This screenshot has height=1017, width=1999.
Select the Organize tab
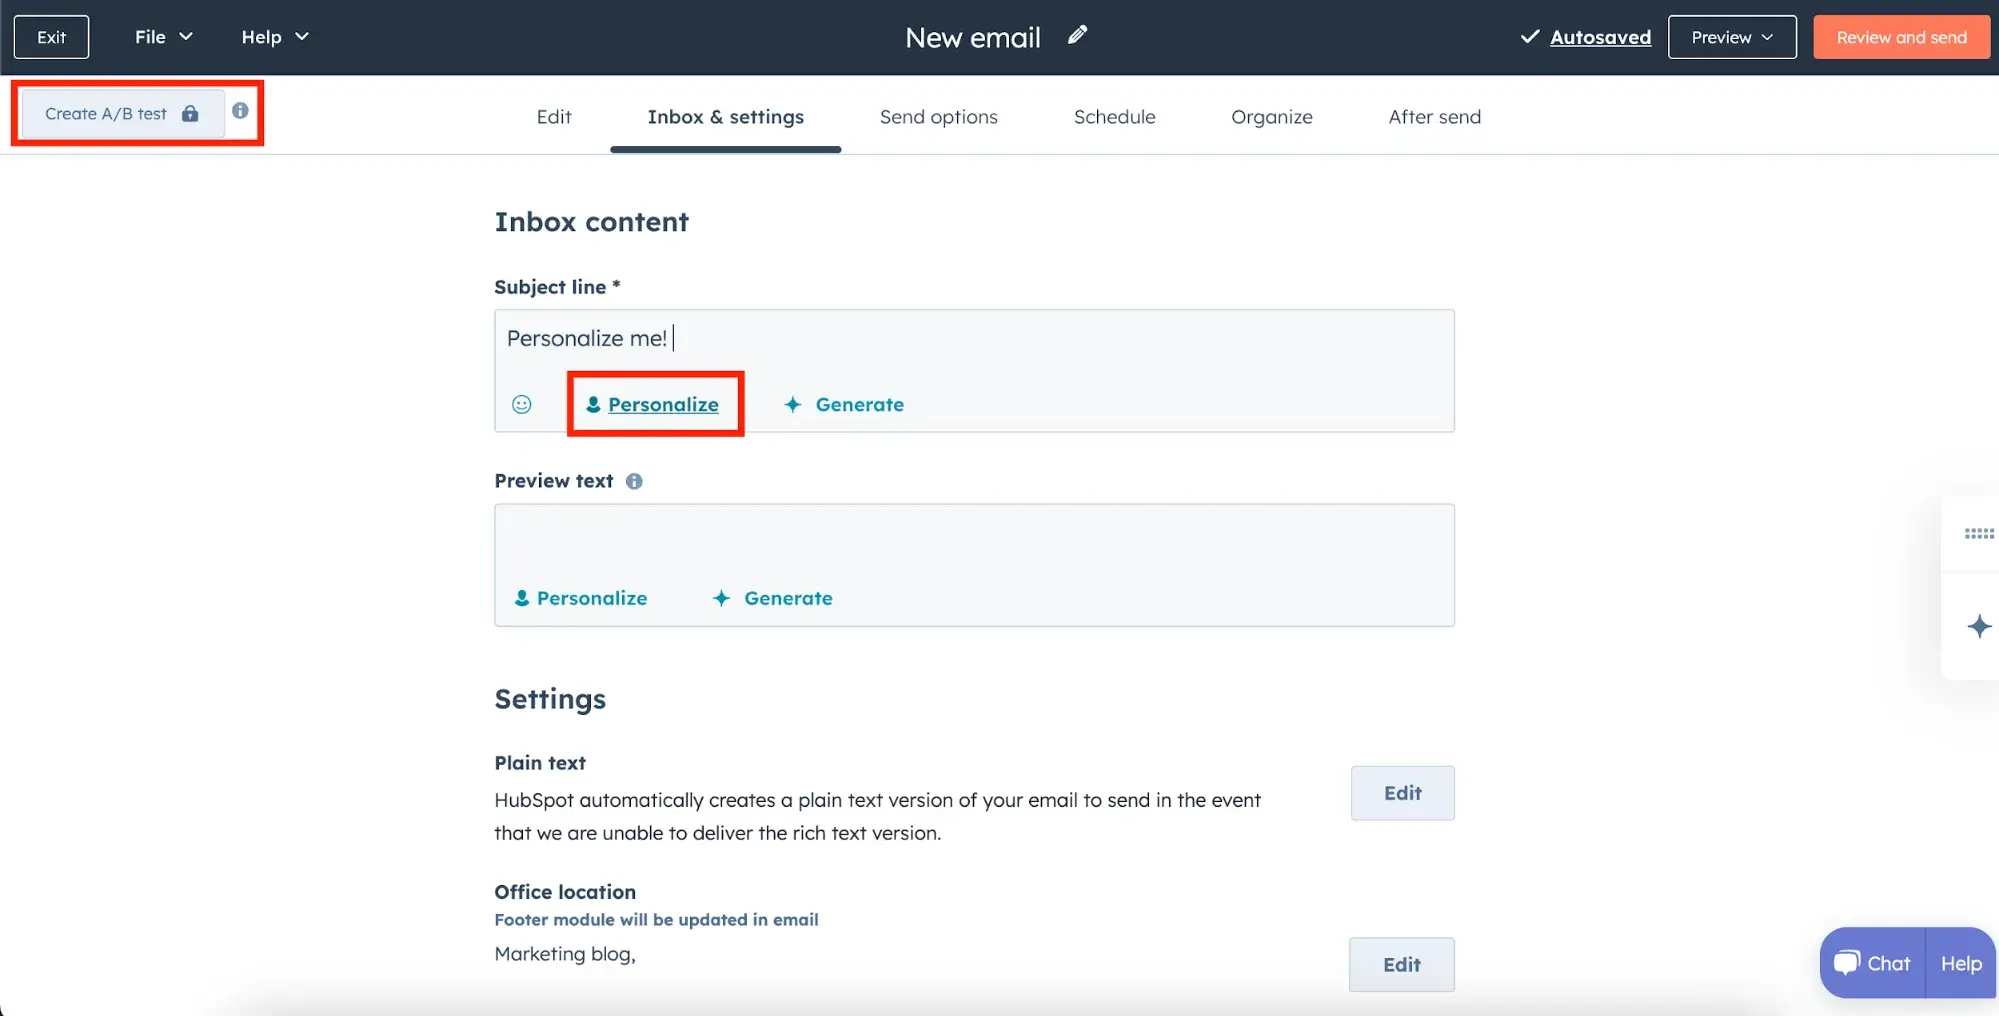pyautogui.click(x=1271, y=117)
